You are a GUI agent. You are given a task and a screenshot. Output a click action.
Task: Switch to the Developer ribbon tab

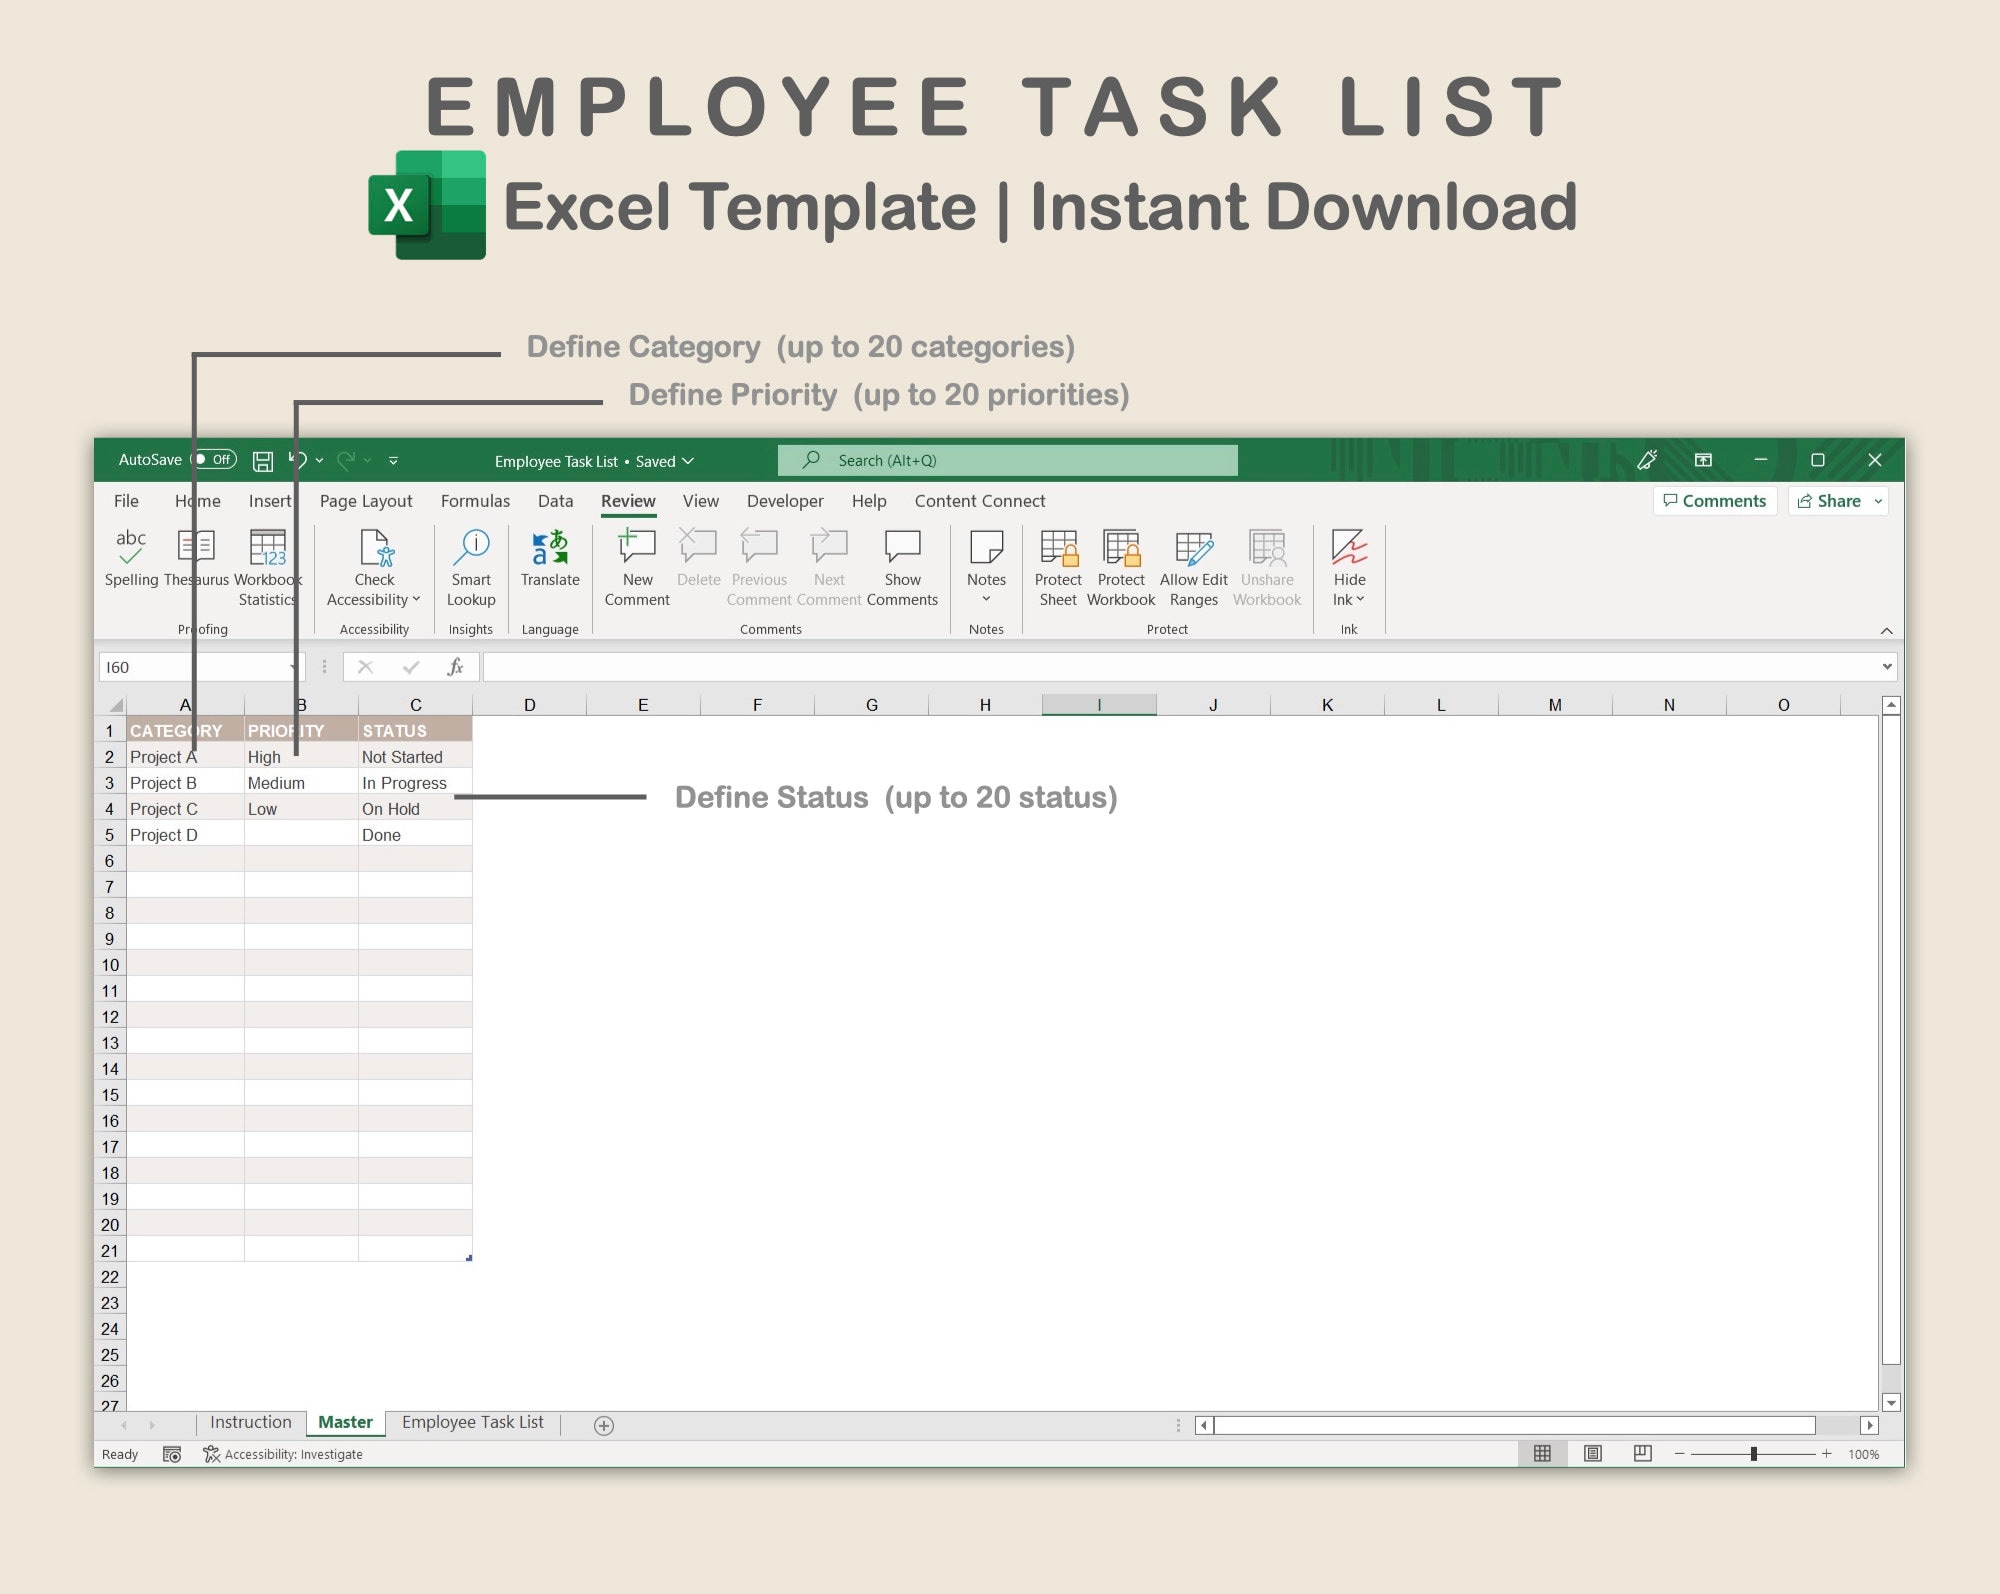click(784, 501)
